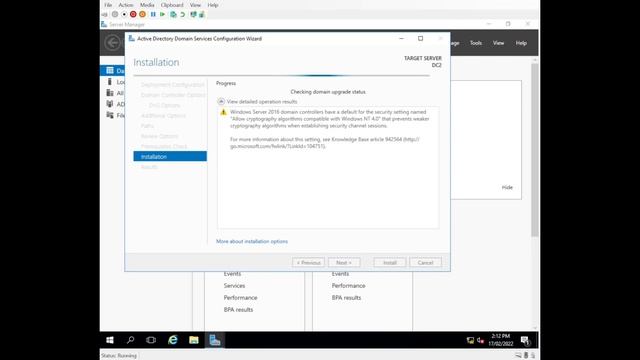Launch Internet Explorer from taskbar
The width and height of the screenshot is (640, 360).
(x=173, y=340)
